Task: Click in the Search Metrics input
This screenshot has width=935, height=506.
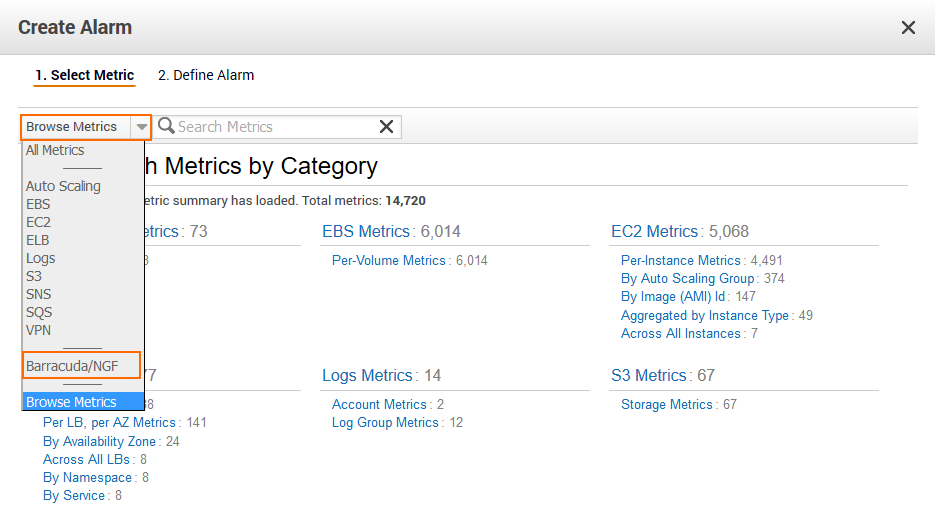Action: (x=277, y=127)
